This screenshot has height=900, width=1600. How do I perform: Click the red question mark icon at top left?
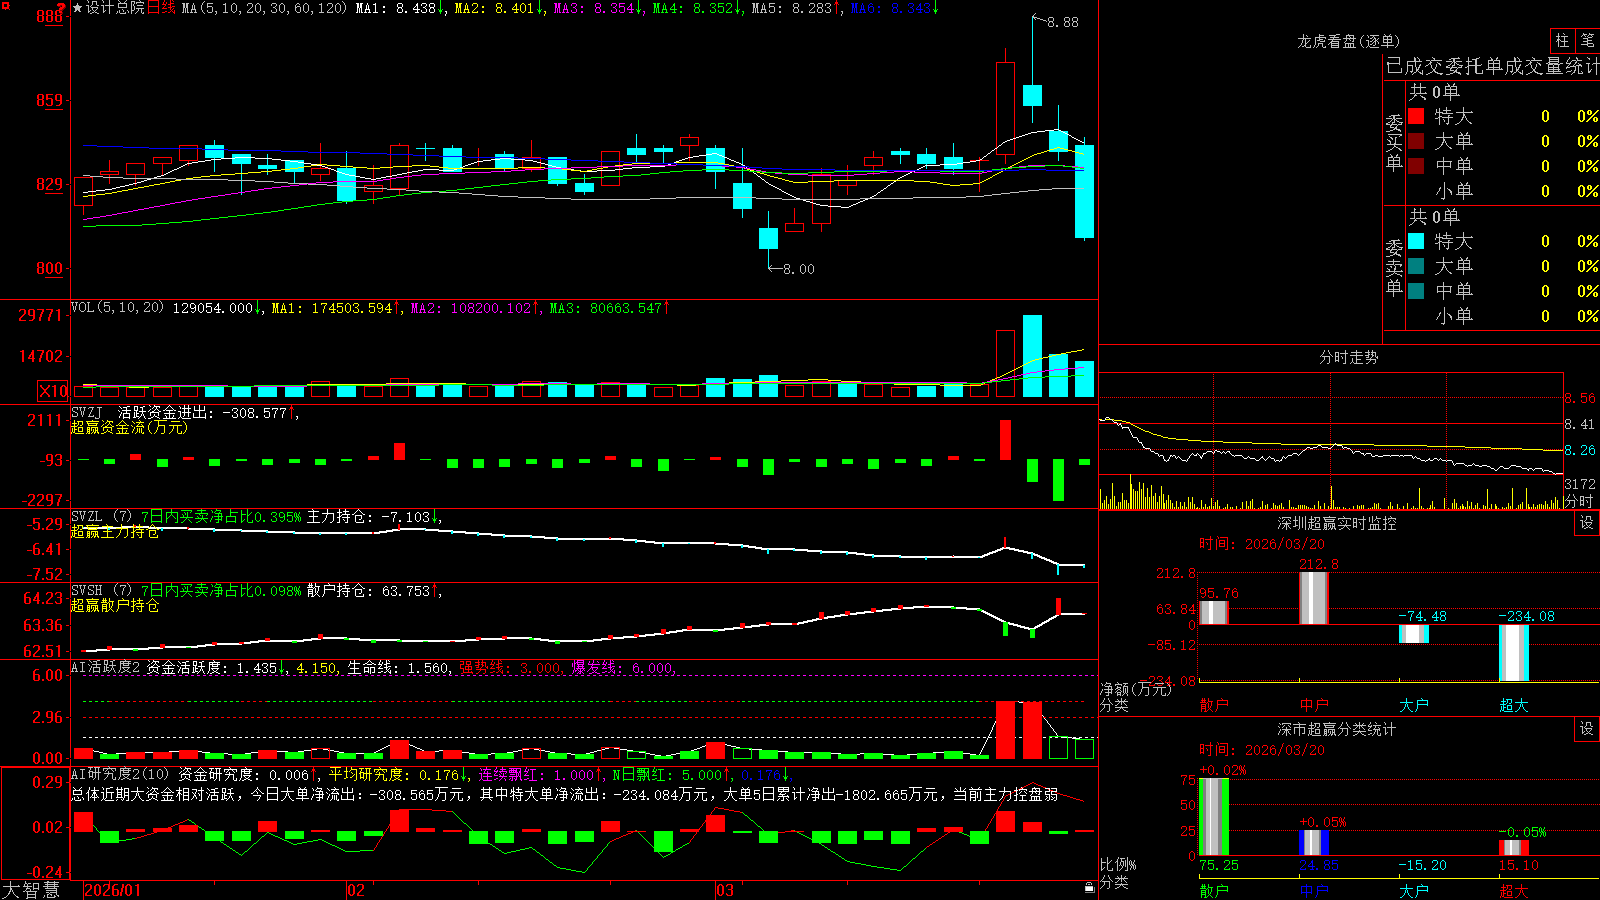62,7
